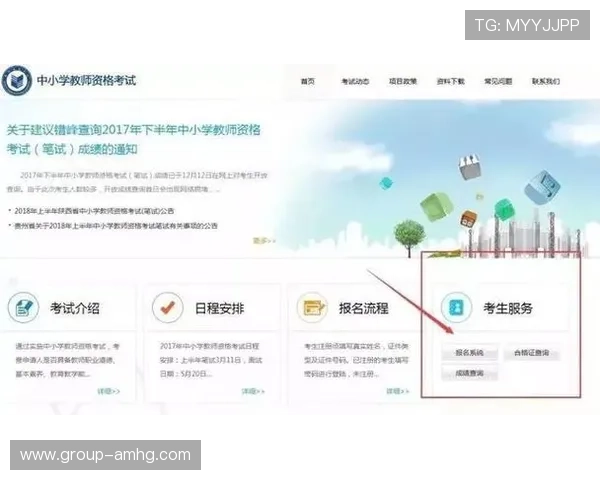The height and width of the screenshot is (480, 600).
Task: Click 详细>> under 考试介绍
Action: click(109, 391)
